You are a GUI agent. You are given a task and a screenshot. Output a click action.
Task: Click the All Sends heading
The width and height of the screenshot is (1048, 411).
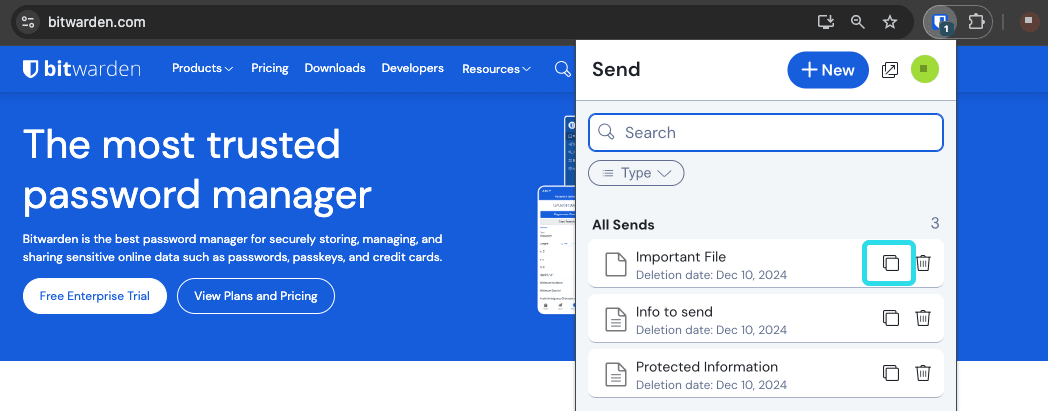point(624,225)
